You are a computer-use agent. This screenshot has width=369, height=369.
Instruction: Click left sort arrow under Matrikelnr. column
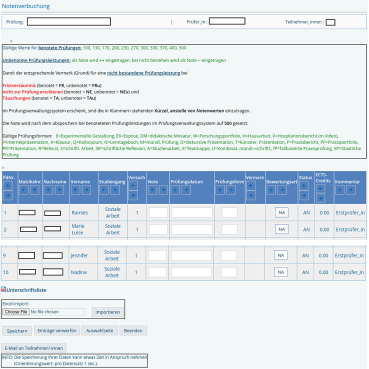point(24,190)
